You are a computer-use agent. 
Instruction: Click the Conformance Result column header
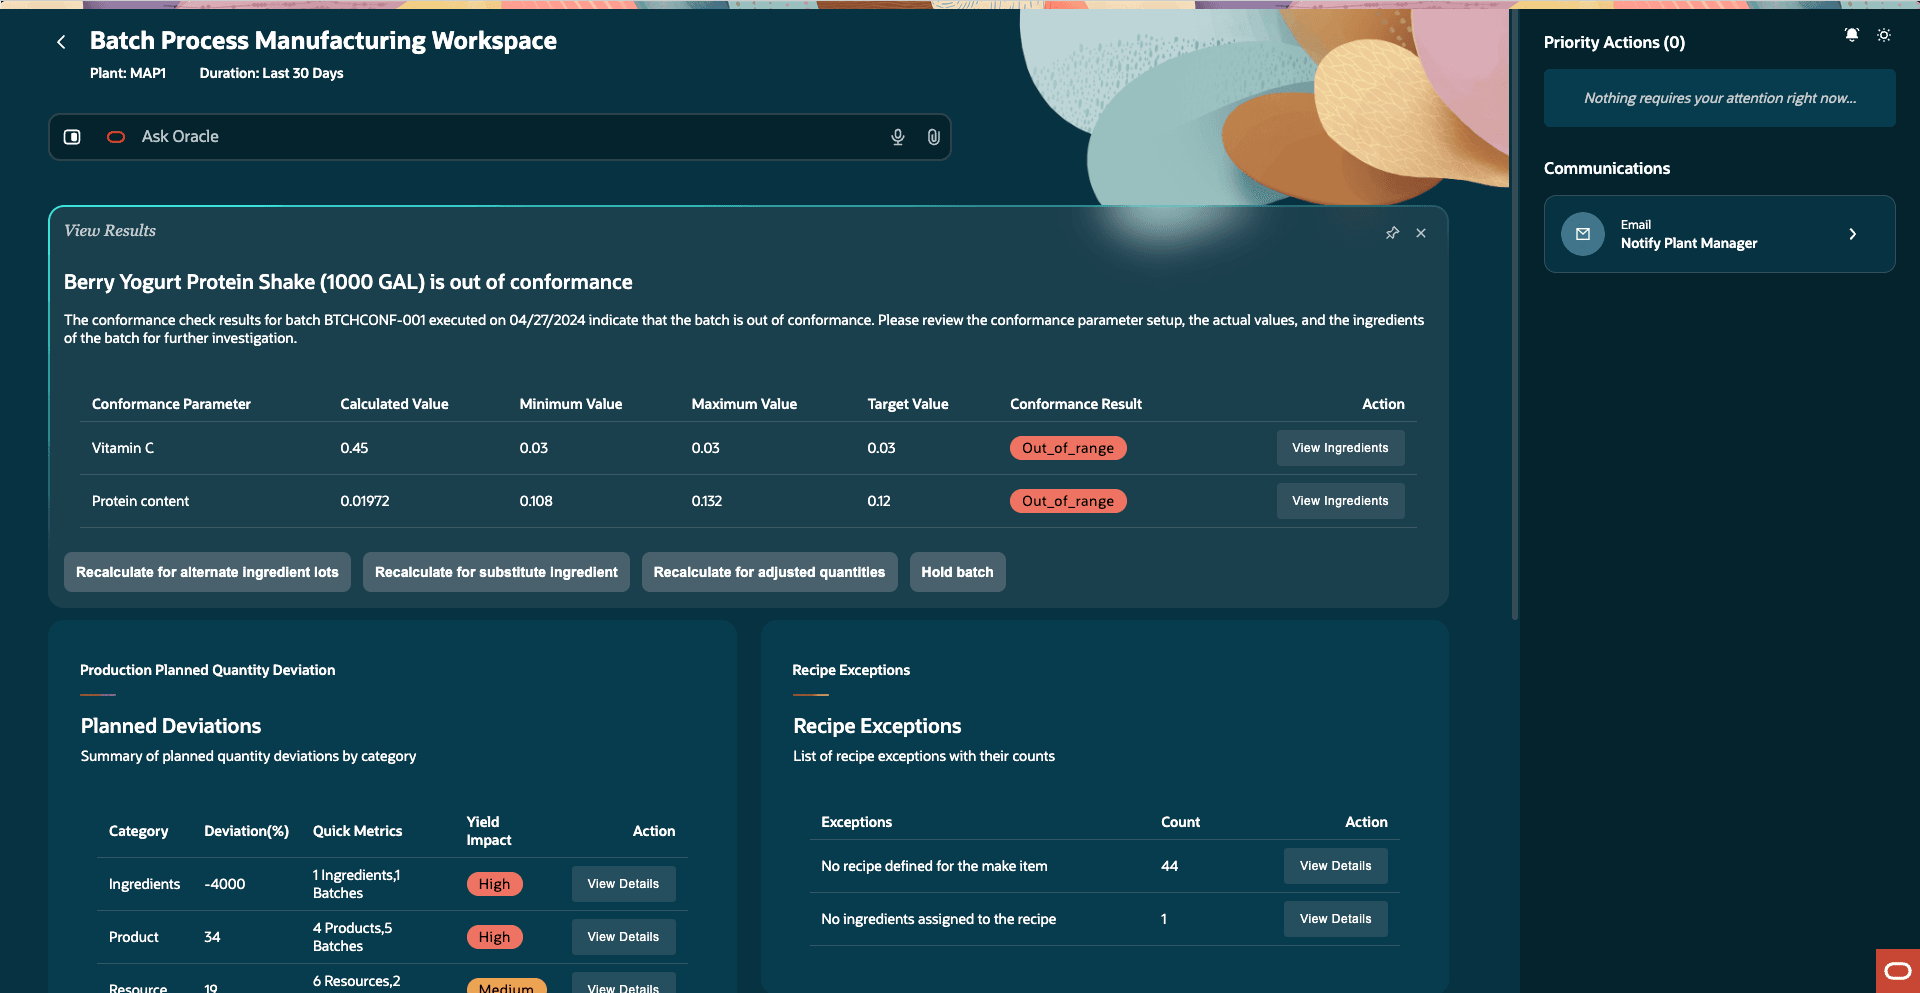(x=1075, y=404)
